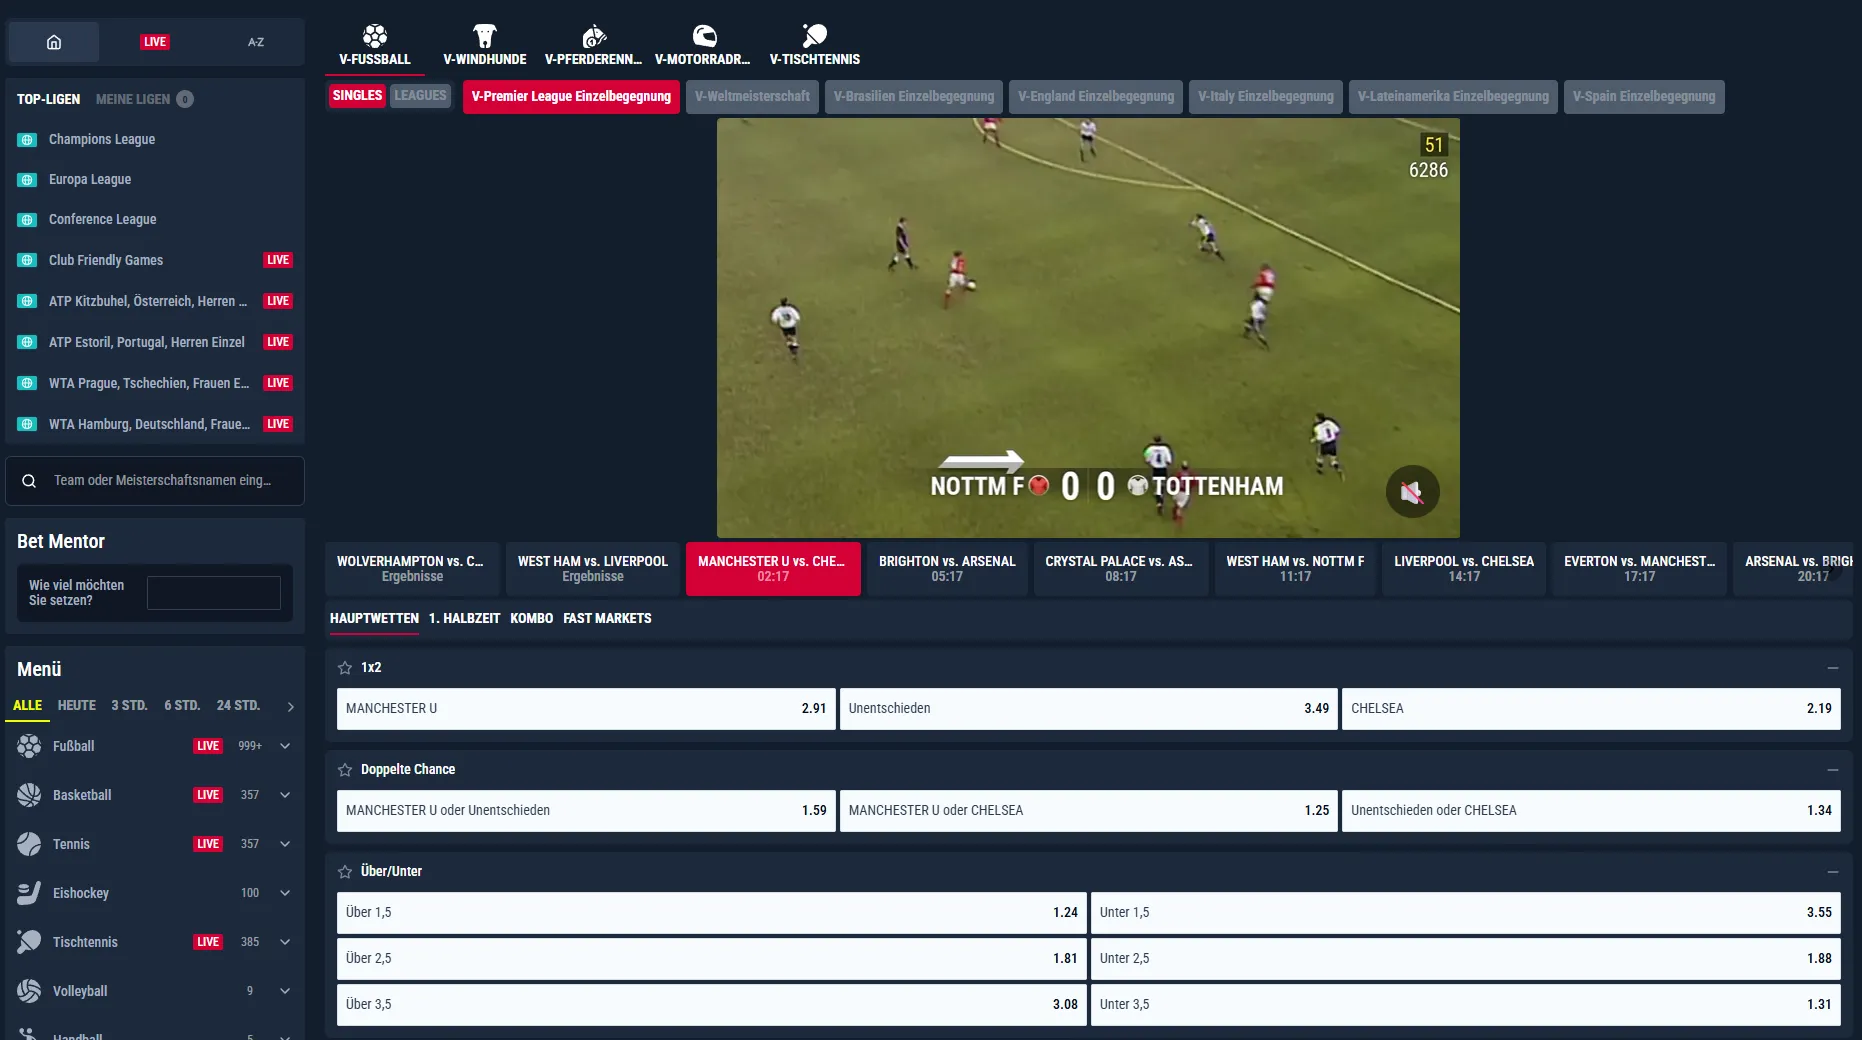Collapse the 1x2 market section

point(1832,668)
